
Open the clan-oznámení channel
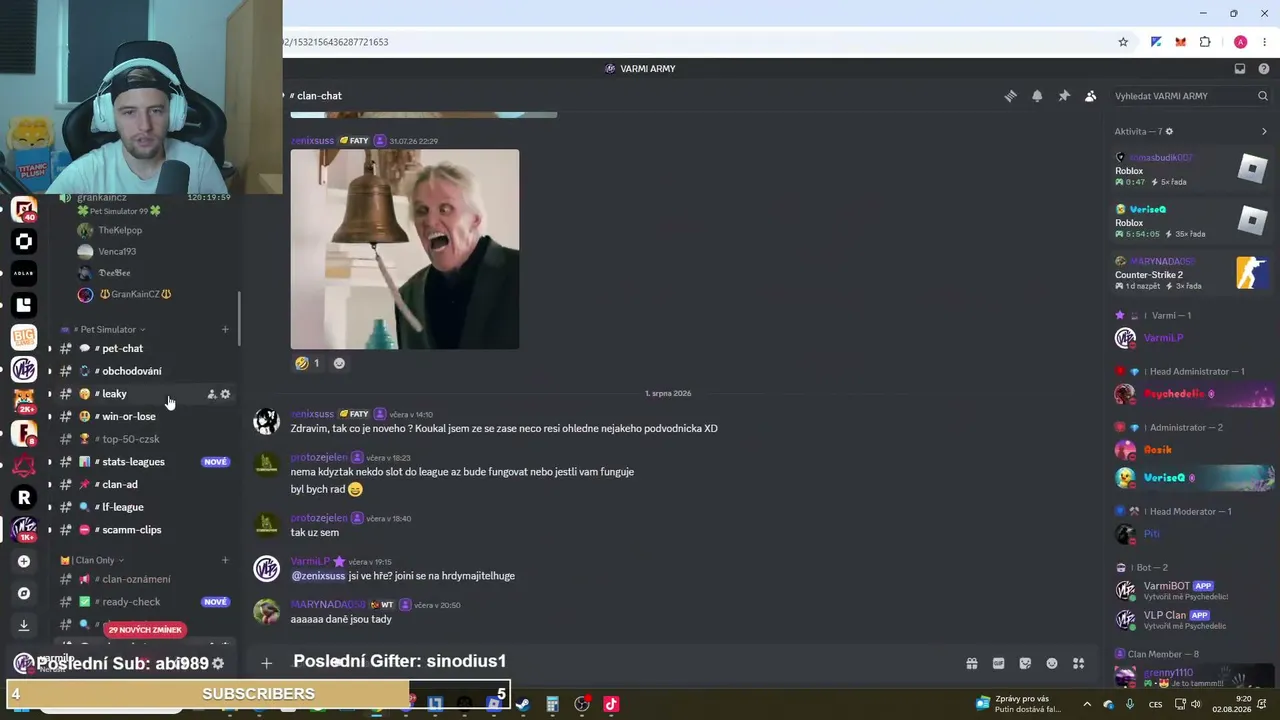pyautogui.click(x=146, y=579)
